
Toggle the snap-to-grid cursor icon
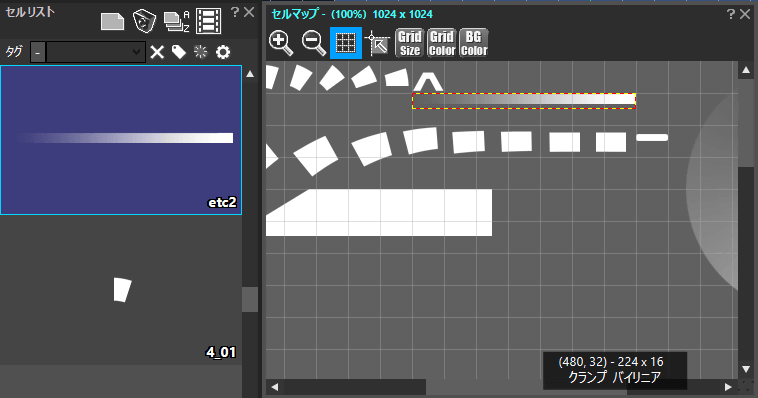tap(378, 43)
